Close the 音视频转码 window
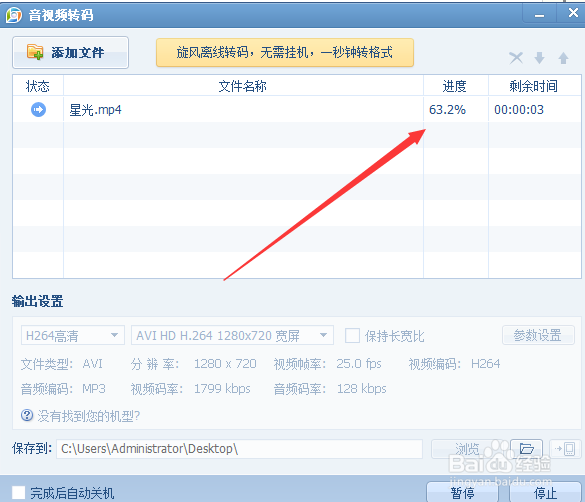Viewport: 585px width, 502px height. (x=572, y=13)
